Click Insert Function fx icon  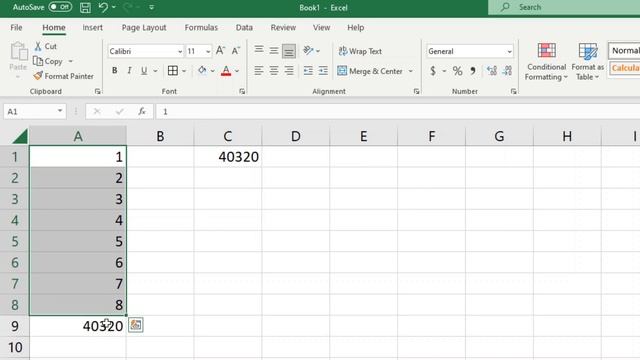click(x=142, y=111)
